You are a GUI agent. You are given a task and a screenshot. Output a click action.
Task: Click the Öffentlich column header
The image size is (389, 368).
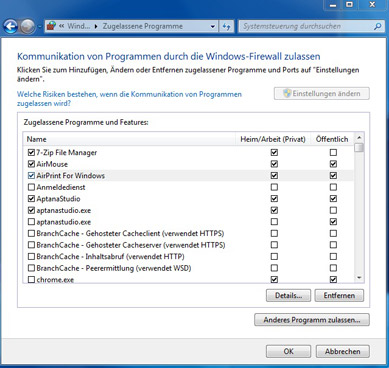click(332, 139)
